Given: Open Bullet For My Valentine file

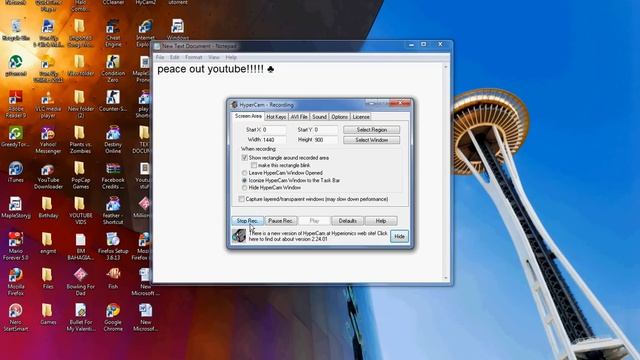Looking at the screenshot, I should (x=80, y=317).
